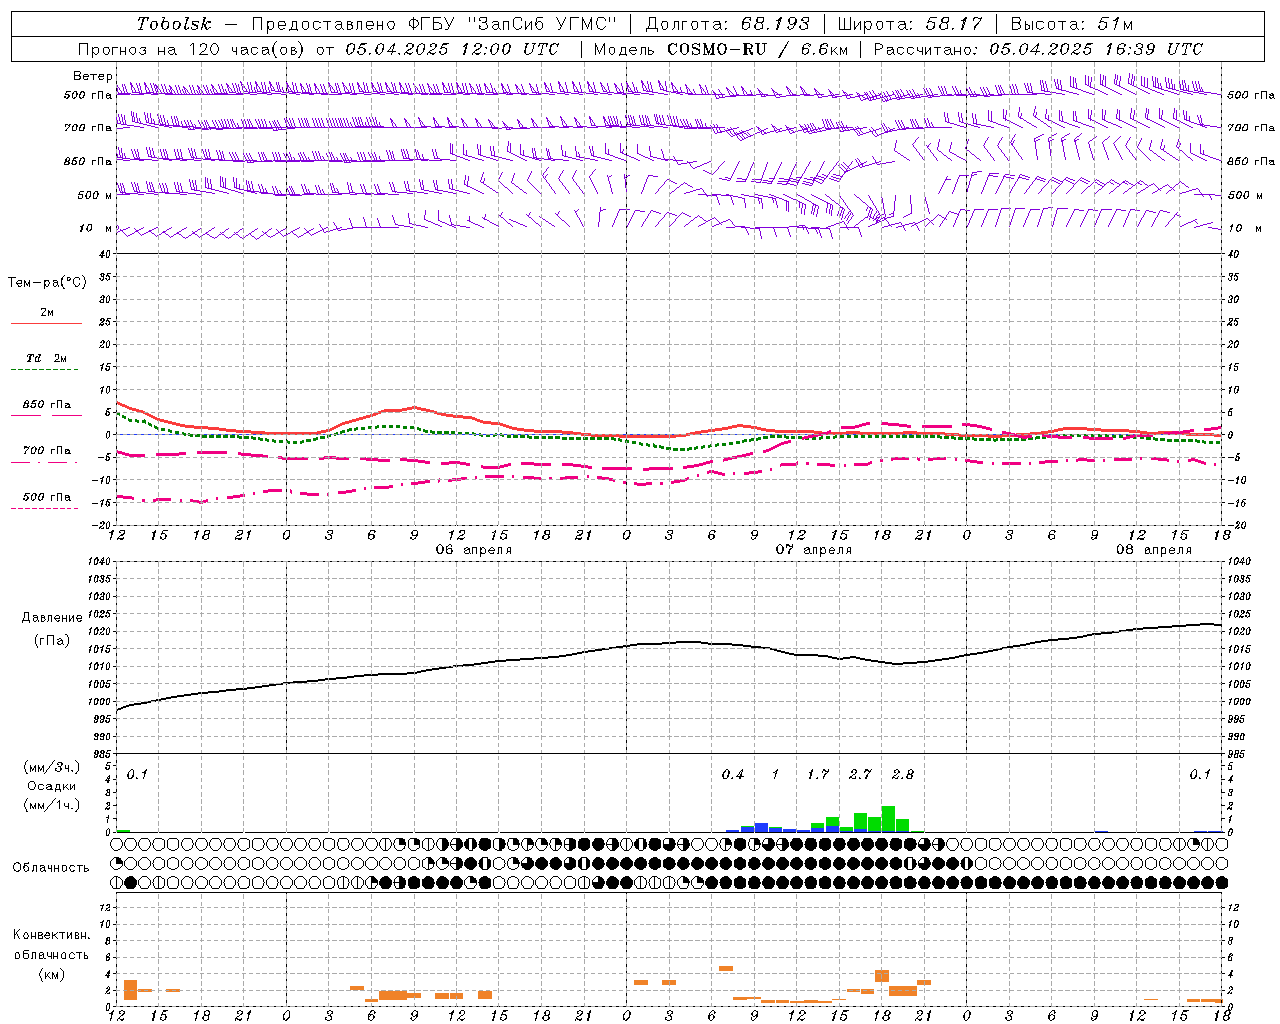Viewport: 1280px width, 1024px height.
Task: Click the 3-hour precipitation value 0.4
Action: [x=733, y=774]
